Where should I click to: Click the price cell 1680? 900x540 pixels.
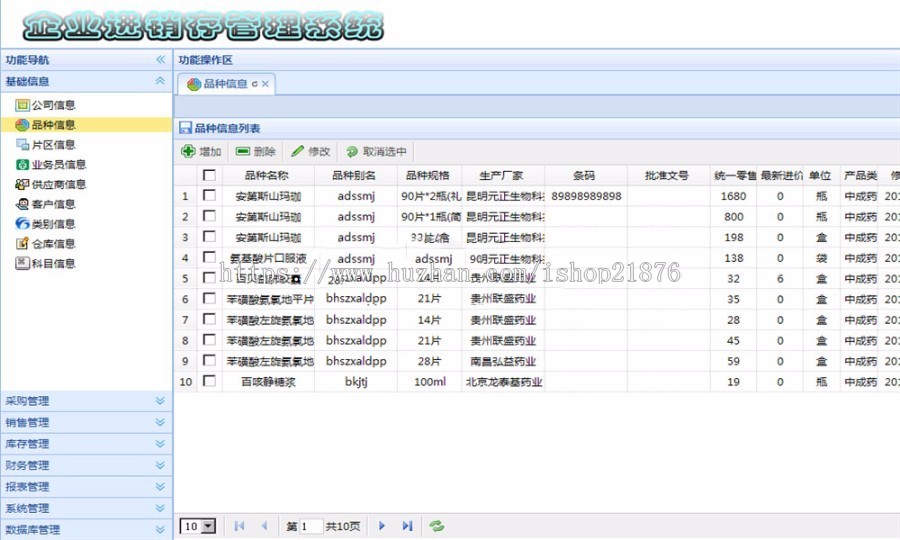click(x=734, y=196)
